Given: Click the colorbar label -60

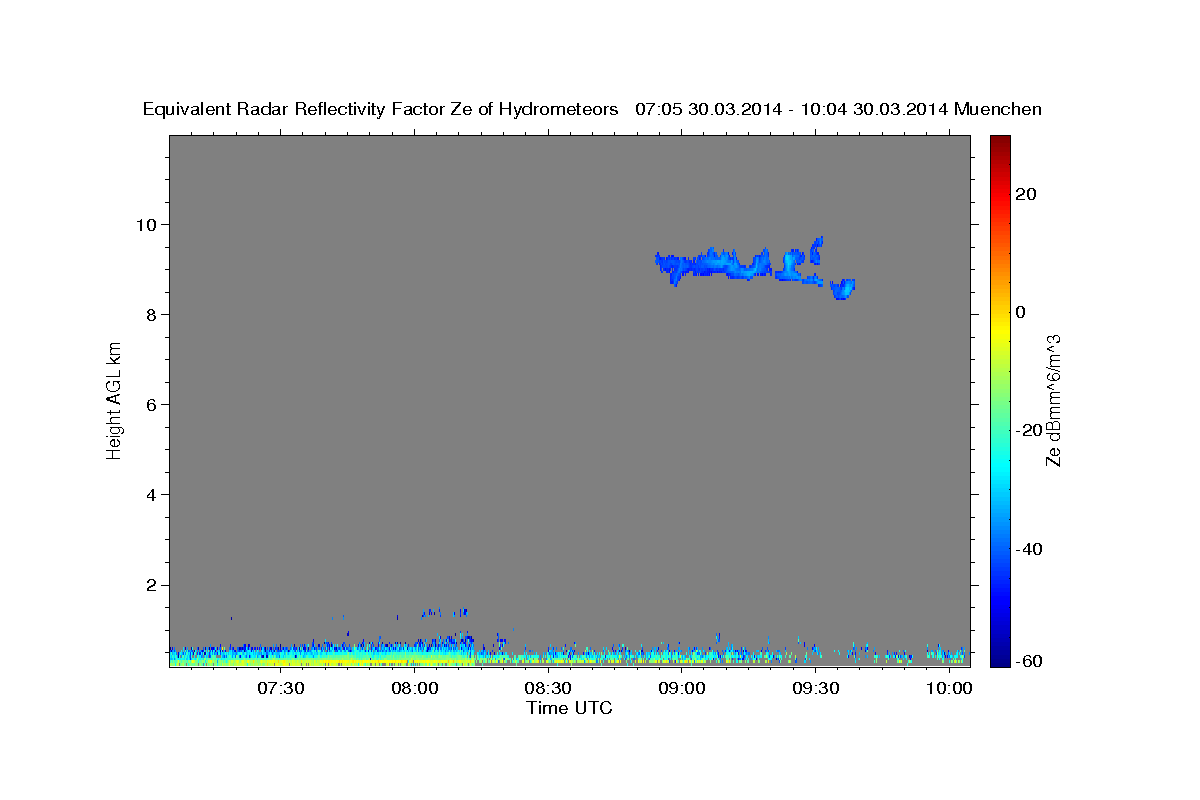Looking at the screenshot, I should (1028, 662).
